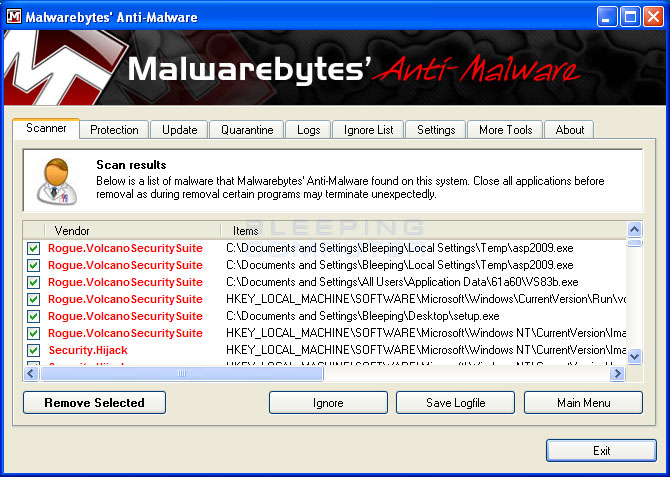This screenshot has width=670, height=477.
Task: Select the Security.Hijack vendor text
Action: point(88,350)
